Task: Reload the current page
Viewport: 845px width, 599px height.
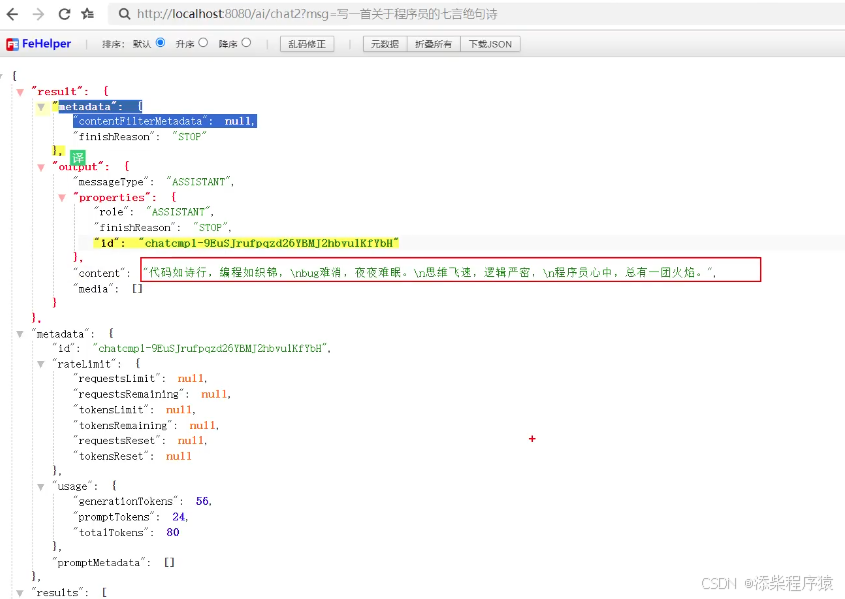Action: 64,14
